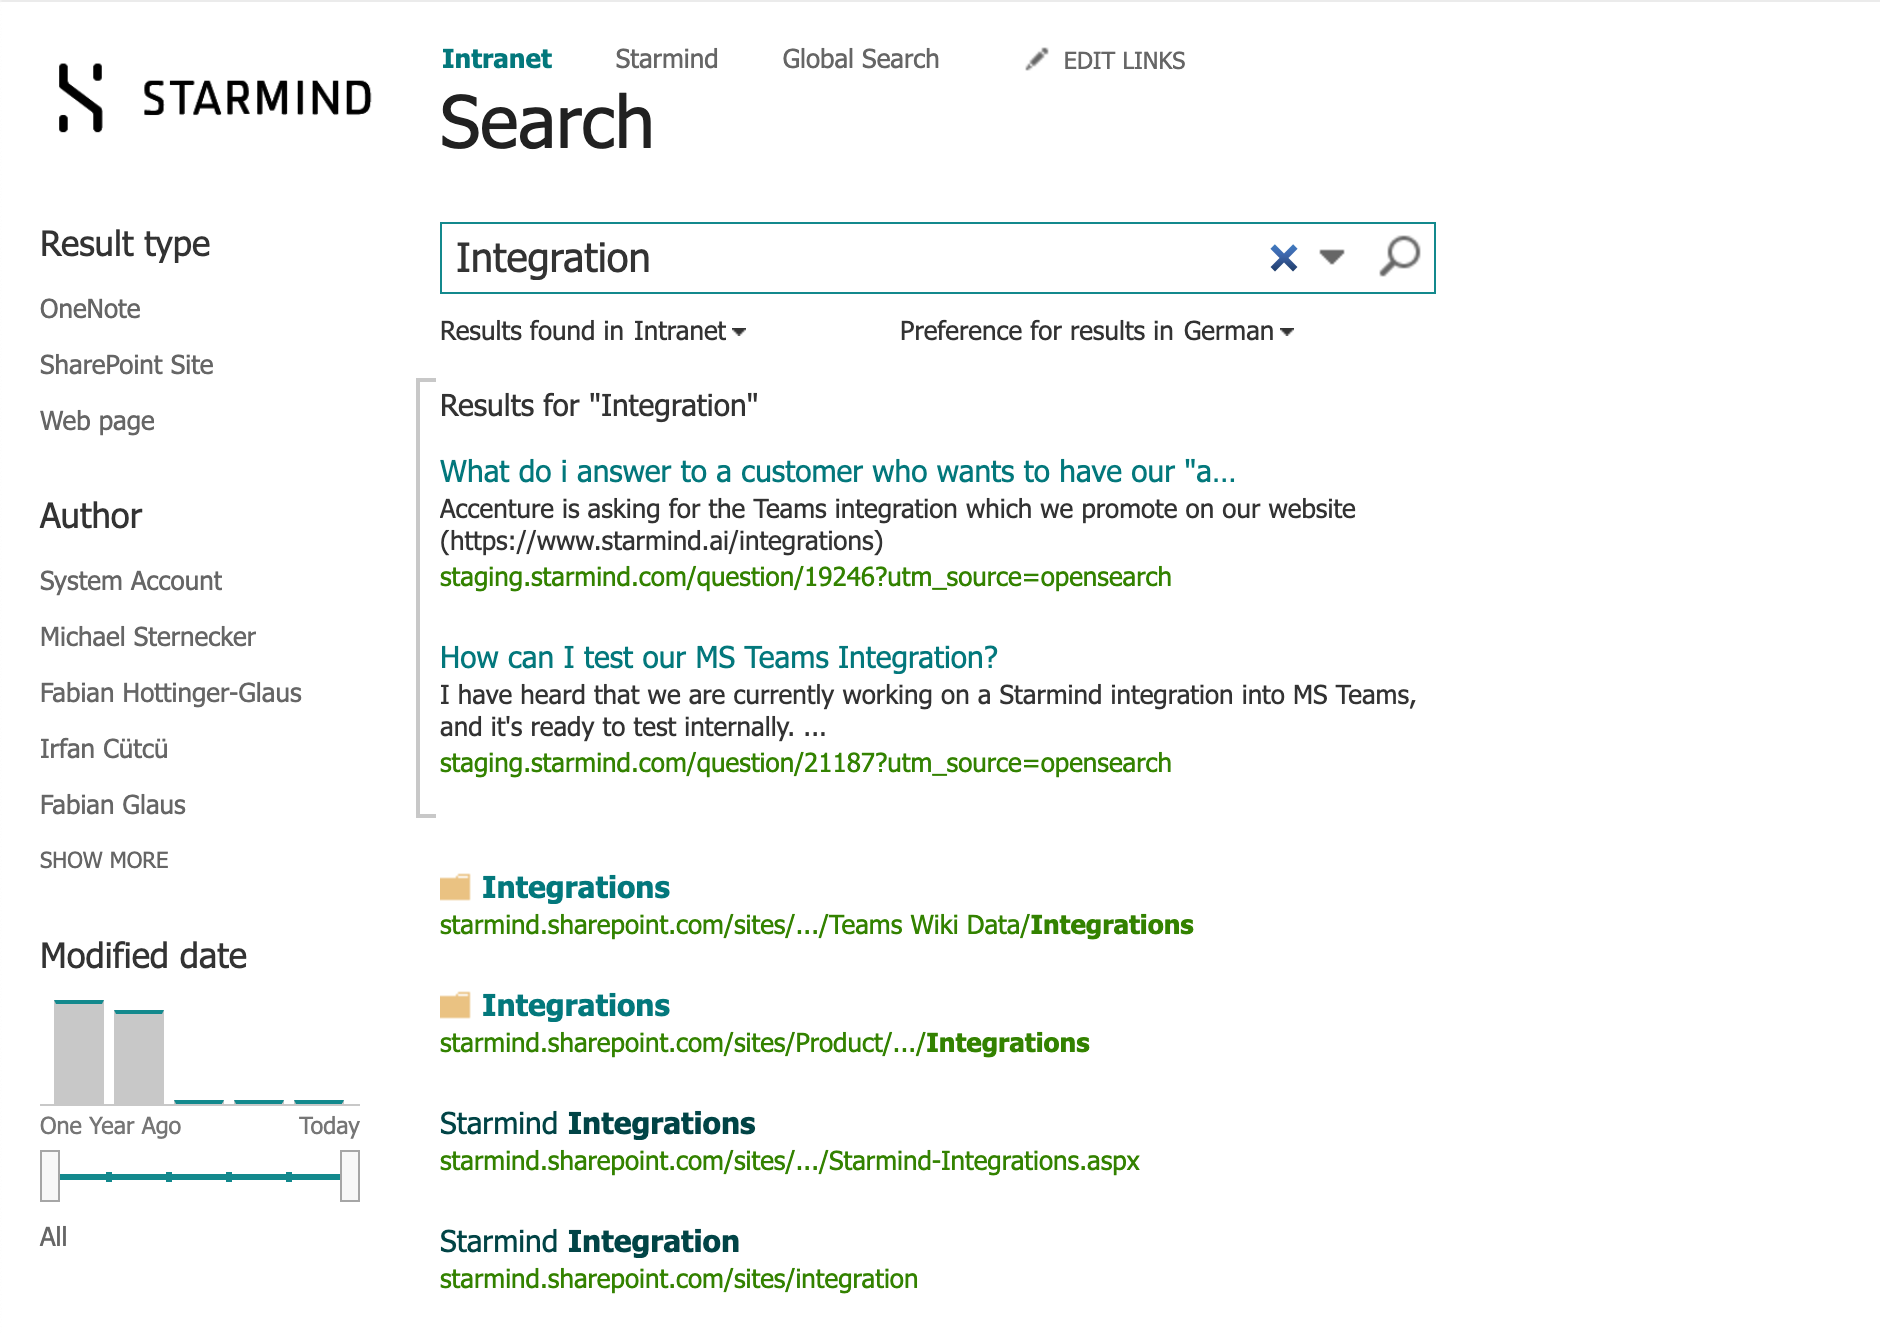Filter by author Fabian Hottinger-Glaus

point(171,693)
